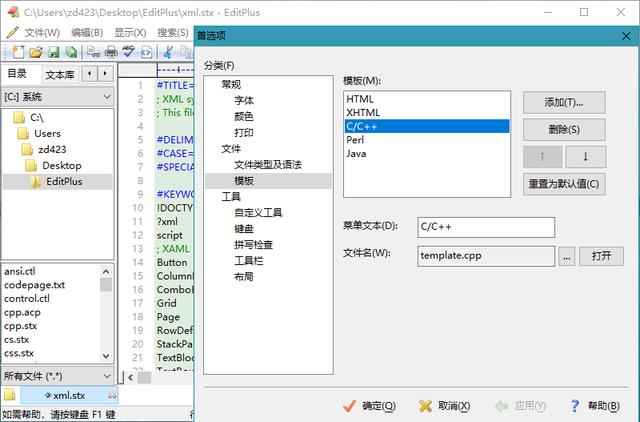Viewport: 640px width, 422px height.
Task: Expand the [C:] 系统 drive dropdown
Action: click(x=58, y=97)
